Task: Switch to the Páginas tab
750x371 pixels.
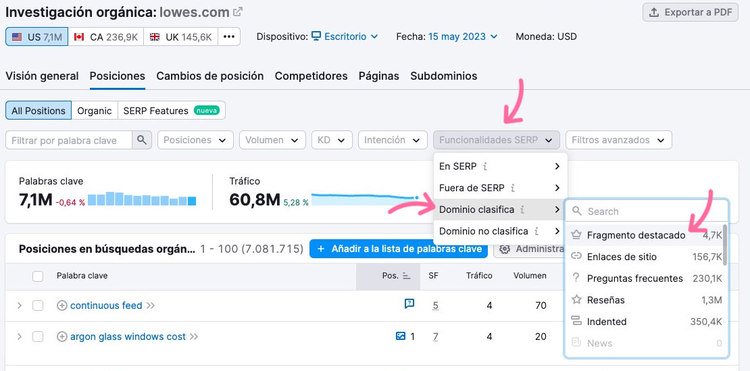Action: (x=379, y=76)
